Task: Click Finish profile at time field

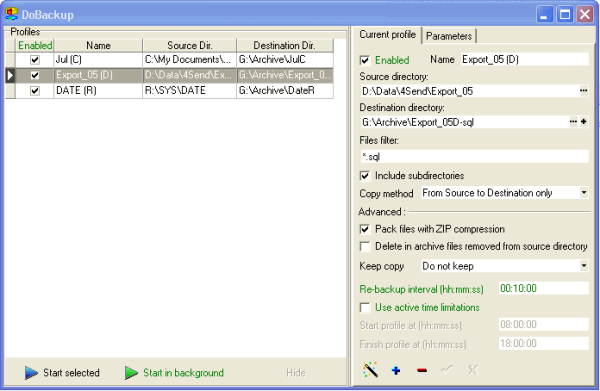Action: tap(543, 343)
